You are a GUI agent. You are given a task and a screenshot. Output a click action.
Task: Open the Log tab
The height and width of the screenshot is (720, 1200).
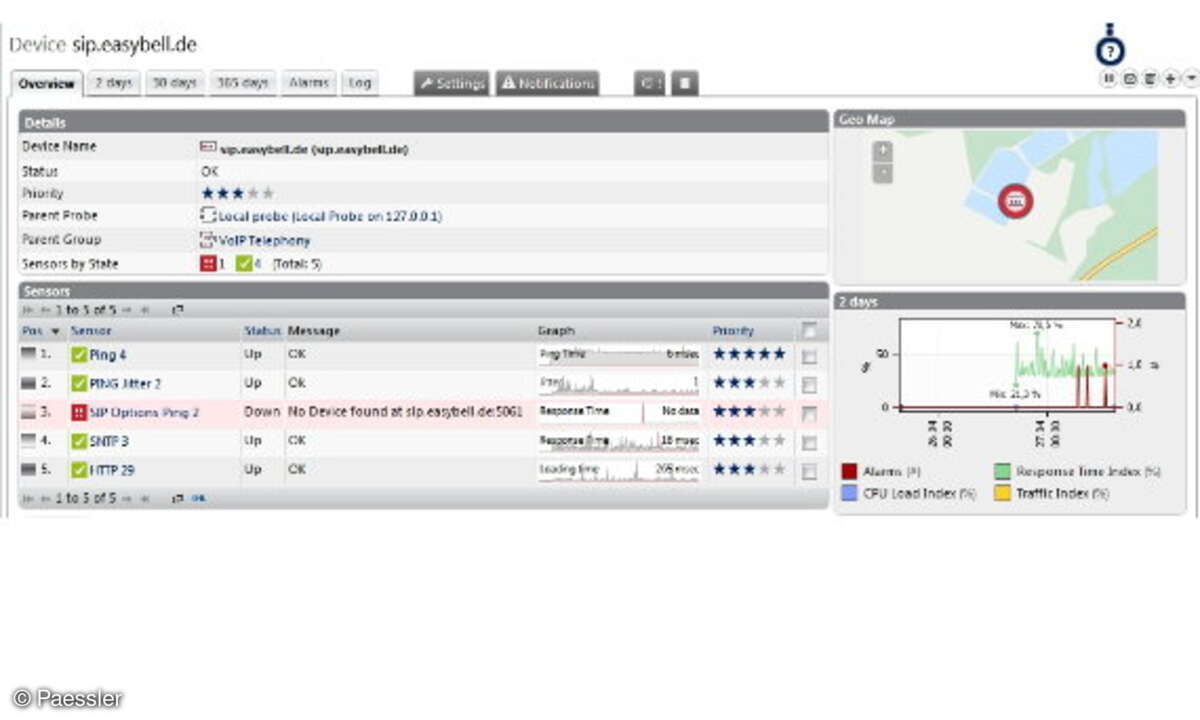[359, 83]
